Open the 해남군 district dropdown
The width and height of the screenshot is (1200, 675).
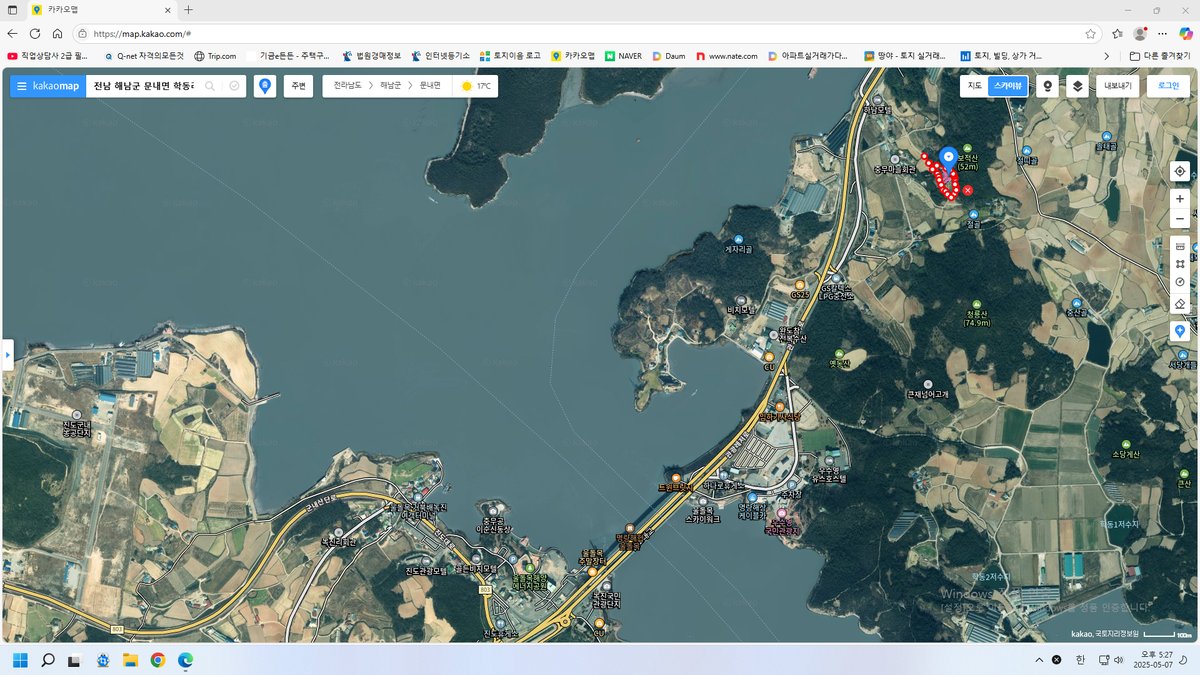tap(390, 86)
